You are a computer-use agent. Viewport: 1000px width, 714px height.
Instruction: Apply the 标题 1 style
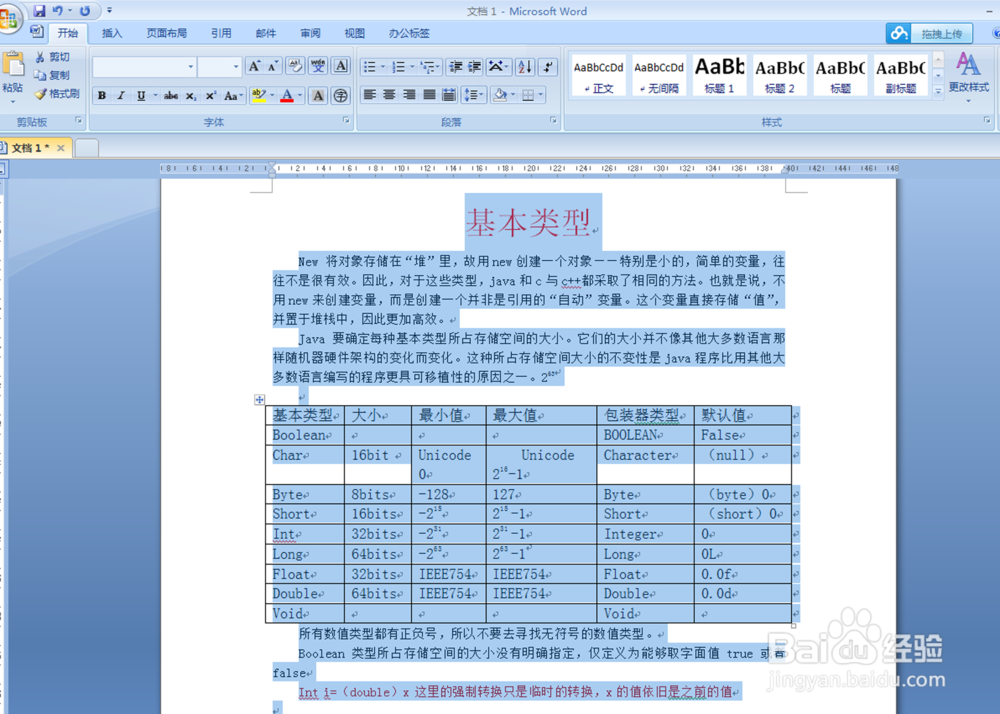720,73
